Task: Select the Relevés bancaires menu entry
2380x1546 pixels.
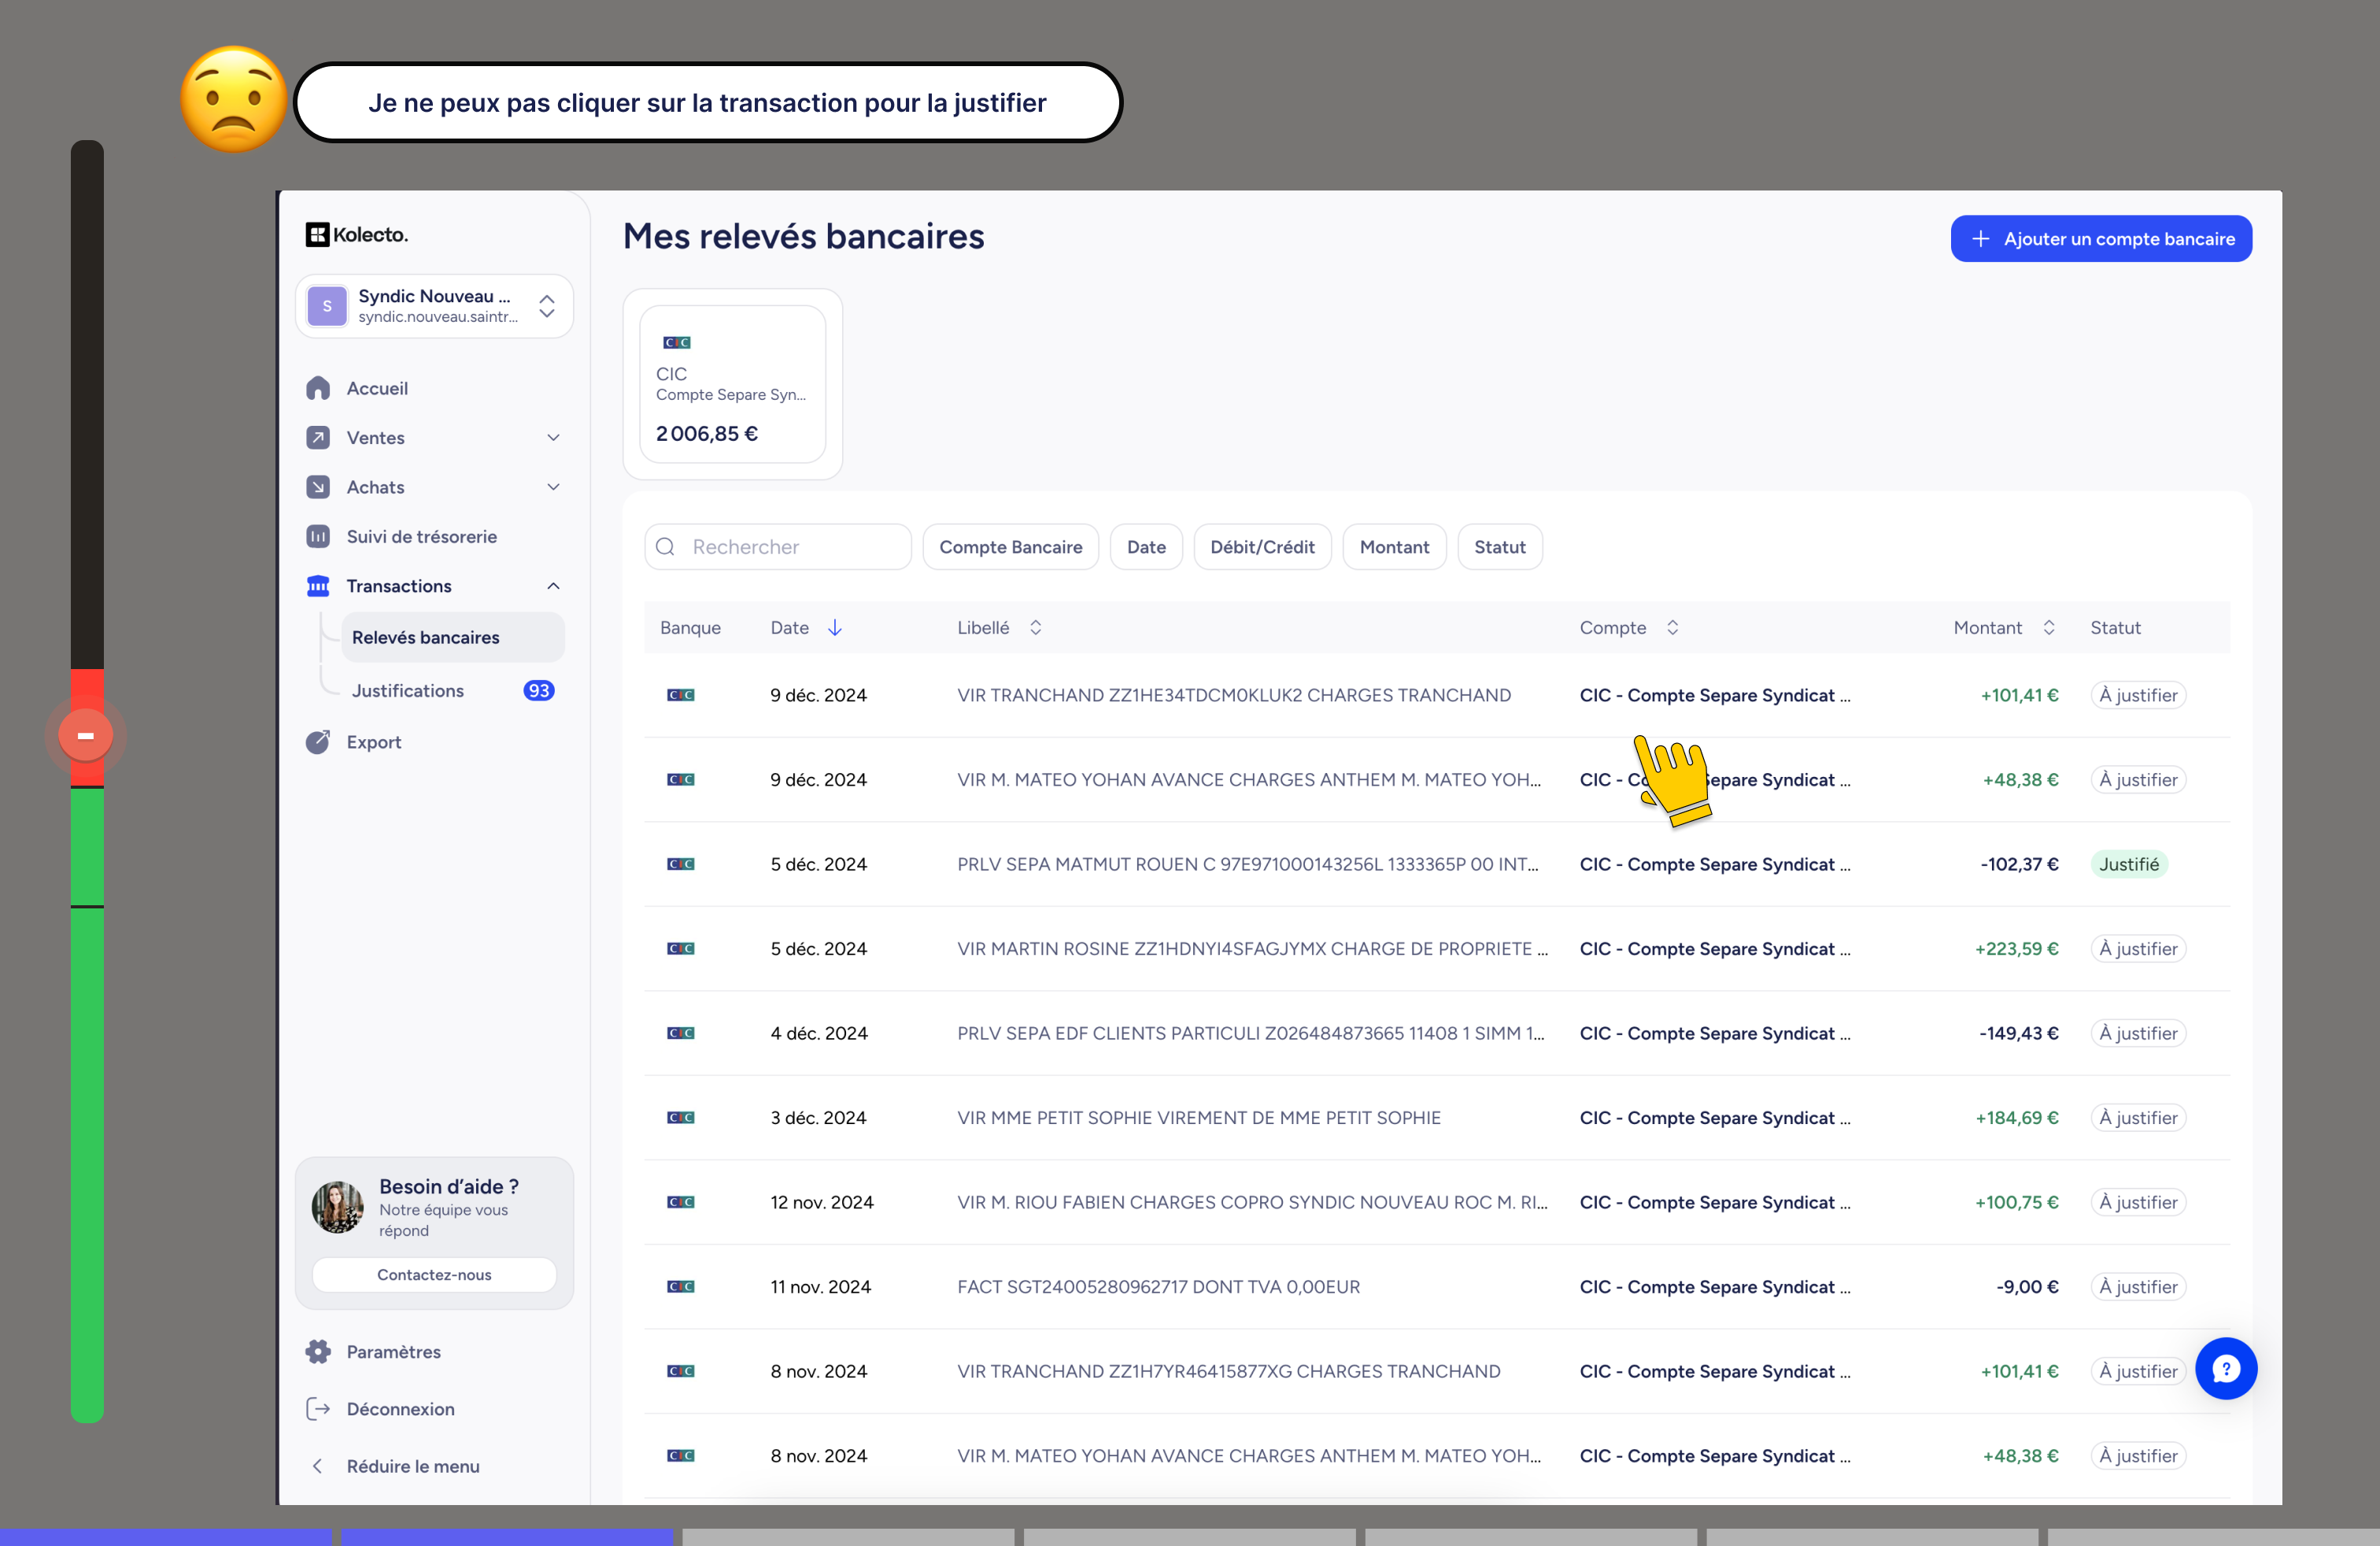Action: [424, 637]
